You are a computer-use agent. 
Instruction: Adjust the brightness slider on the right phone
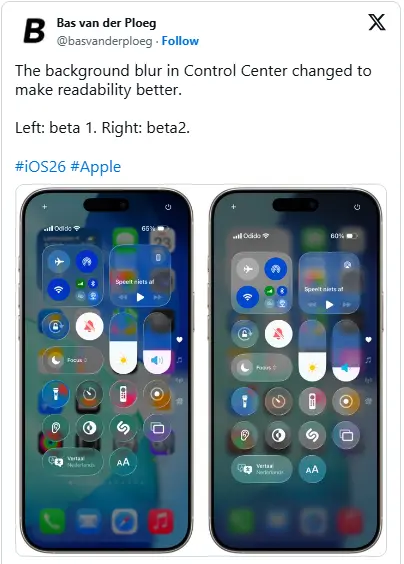point(312,351)
